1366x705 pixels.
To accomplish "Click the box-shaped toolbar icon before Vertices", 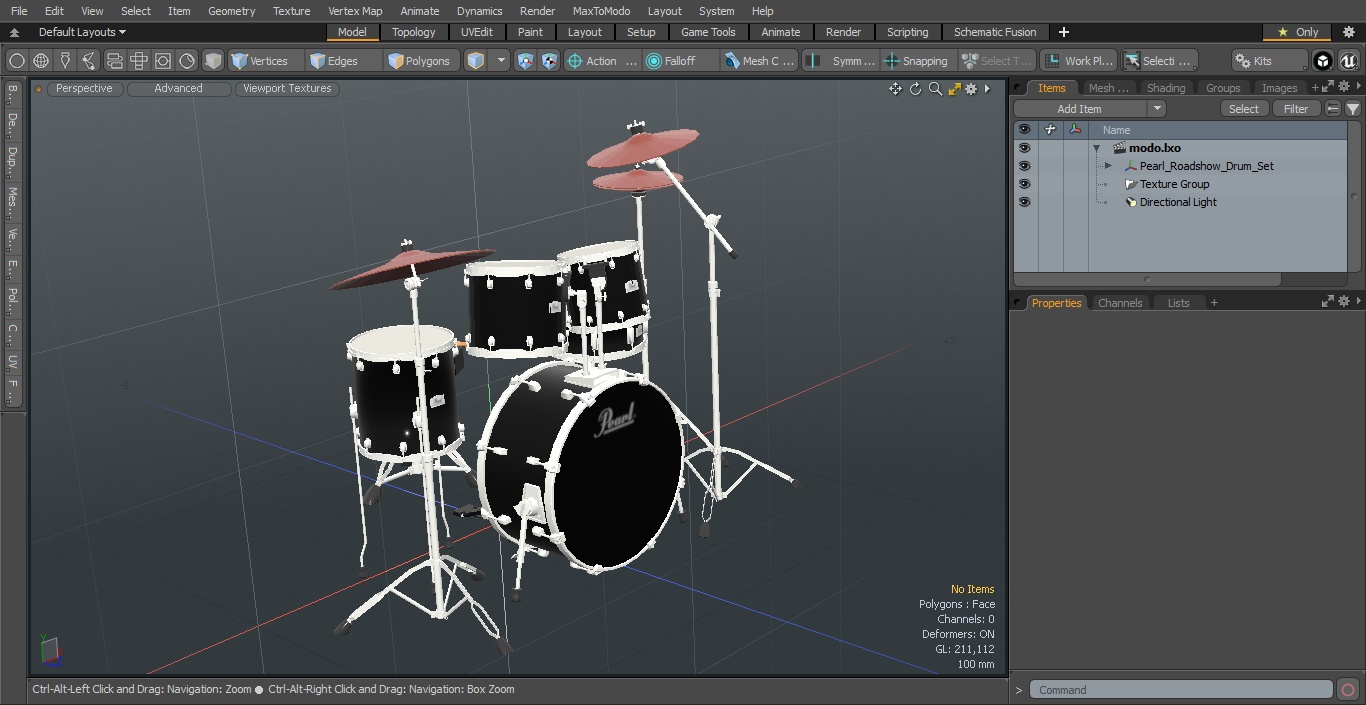I will point(213,61).
